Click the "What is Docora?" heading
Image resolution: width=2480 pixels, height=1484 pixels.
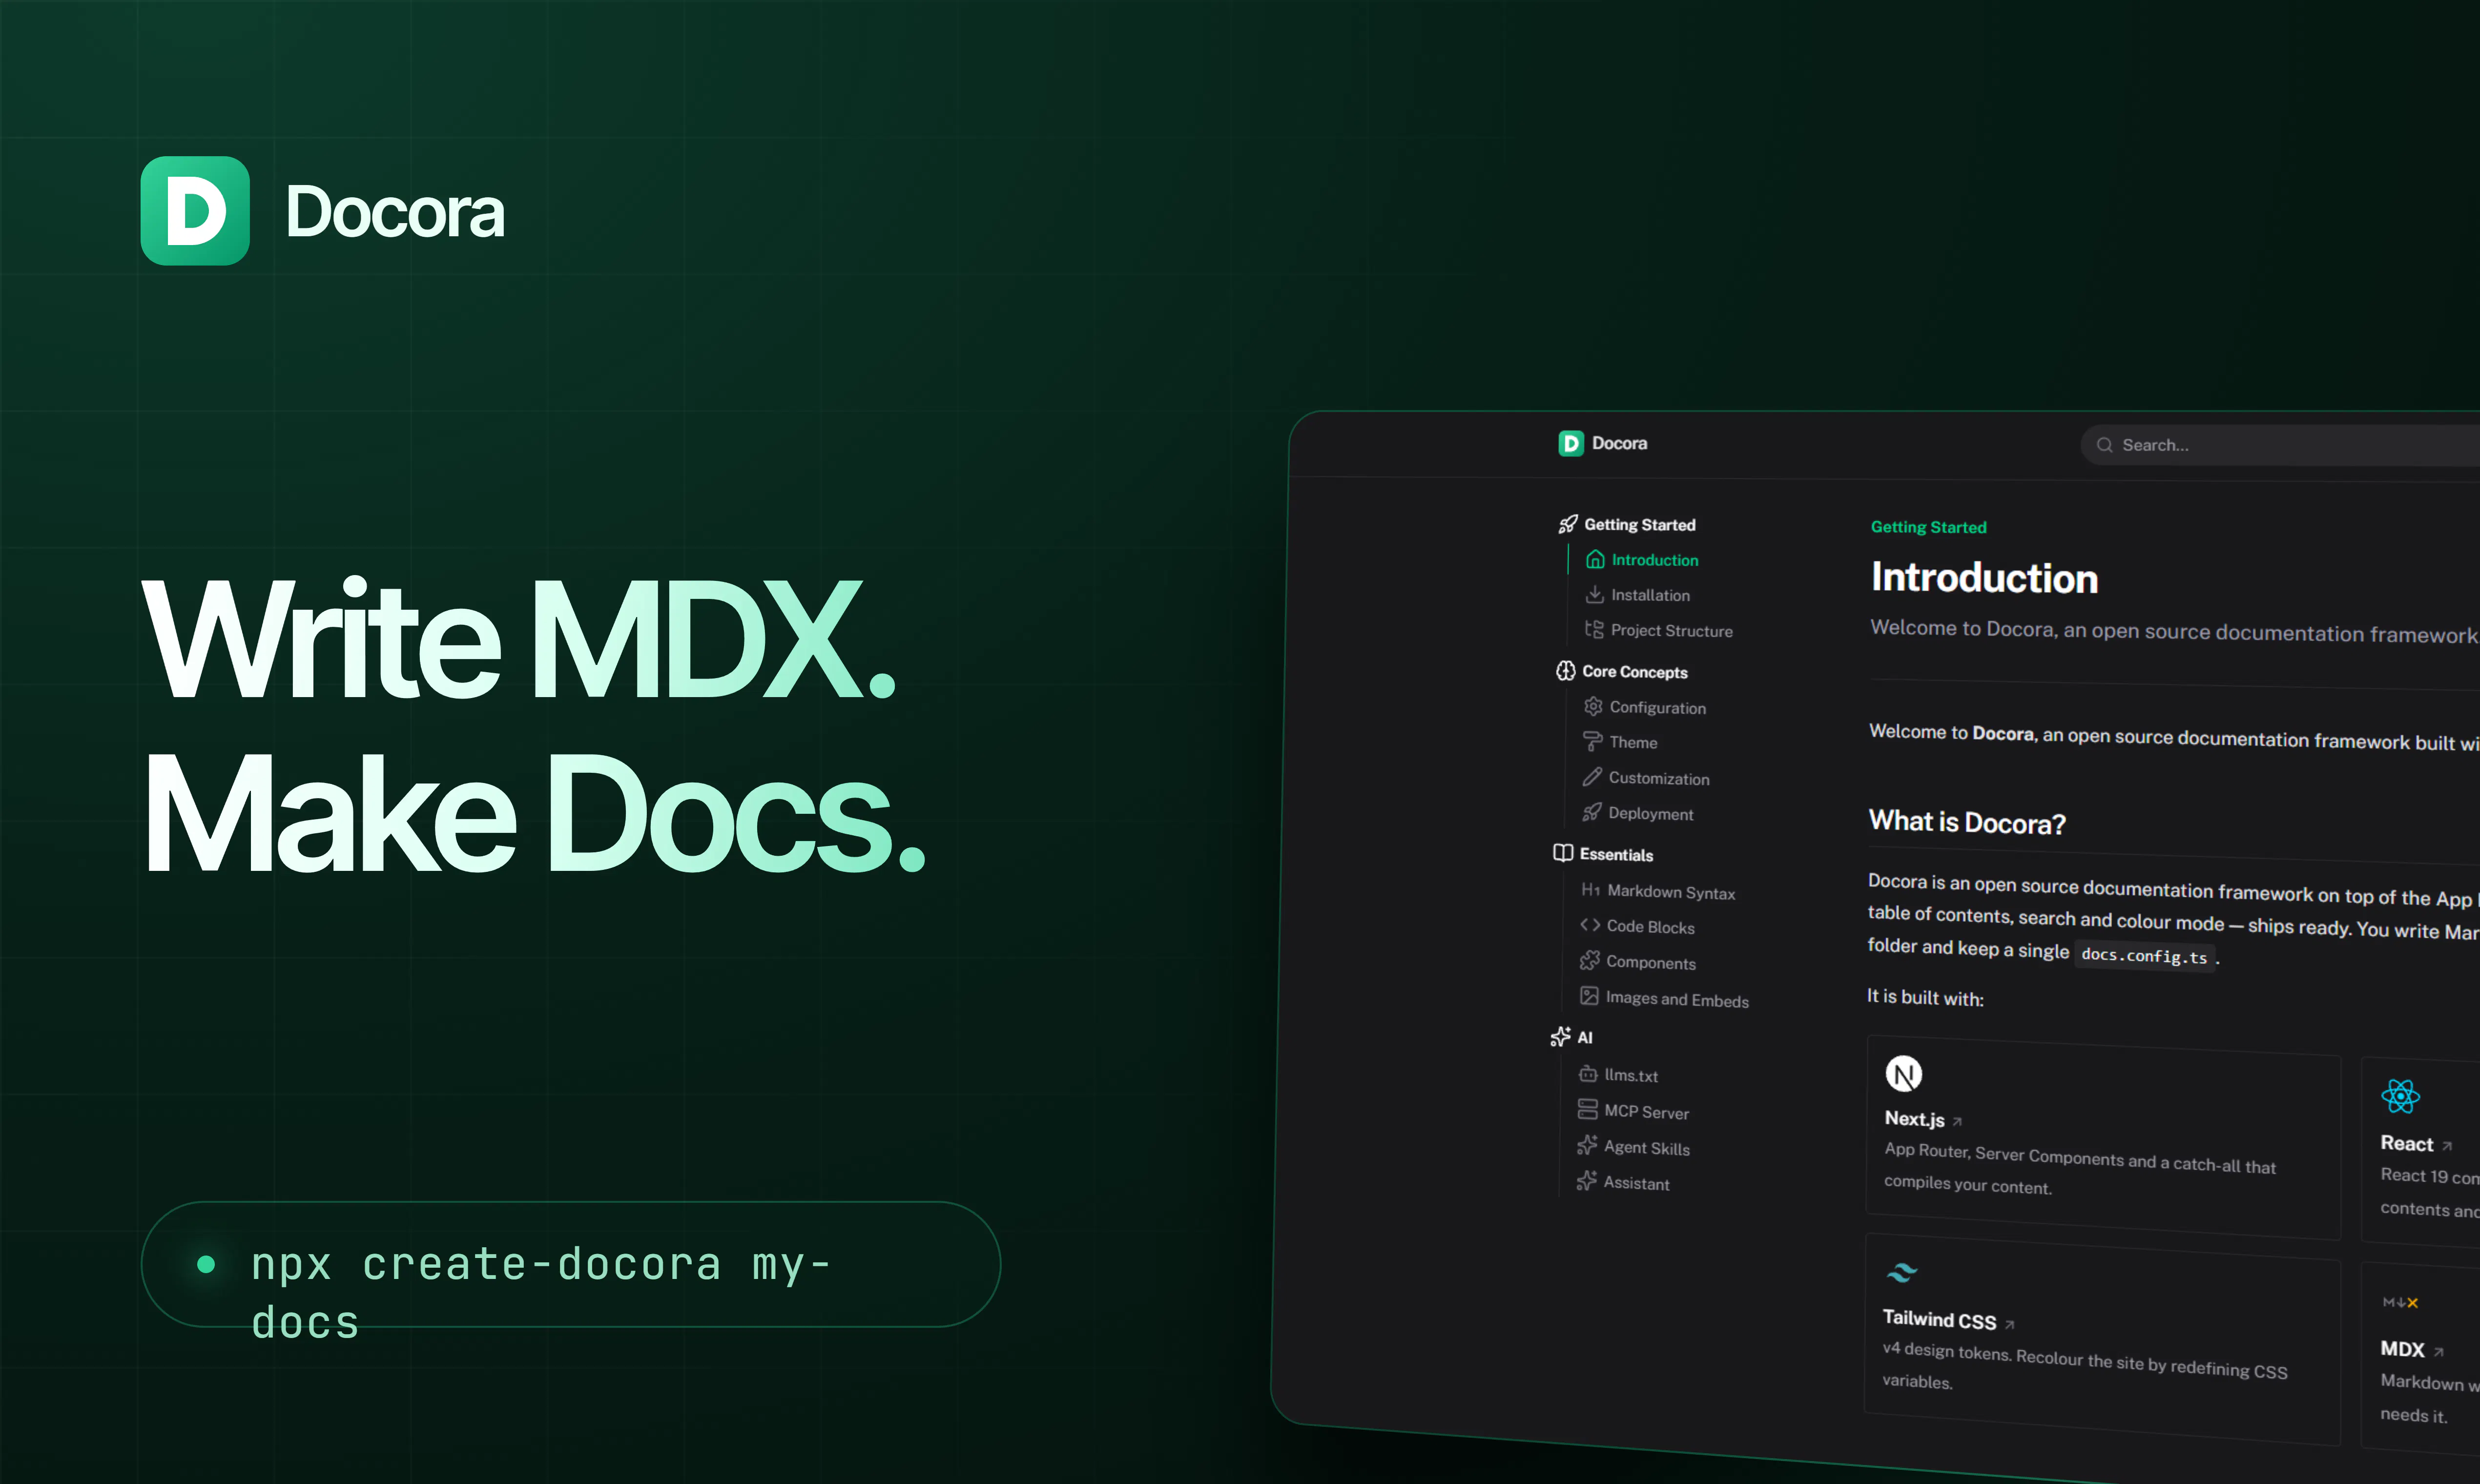click(x=1966, y=822)
